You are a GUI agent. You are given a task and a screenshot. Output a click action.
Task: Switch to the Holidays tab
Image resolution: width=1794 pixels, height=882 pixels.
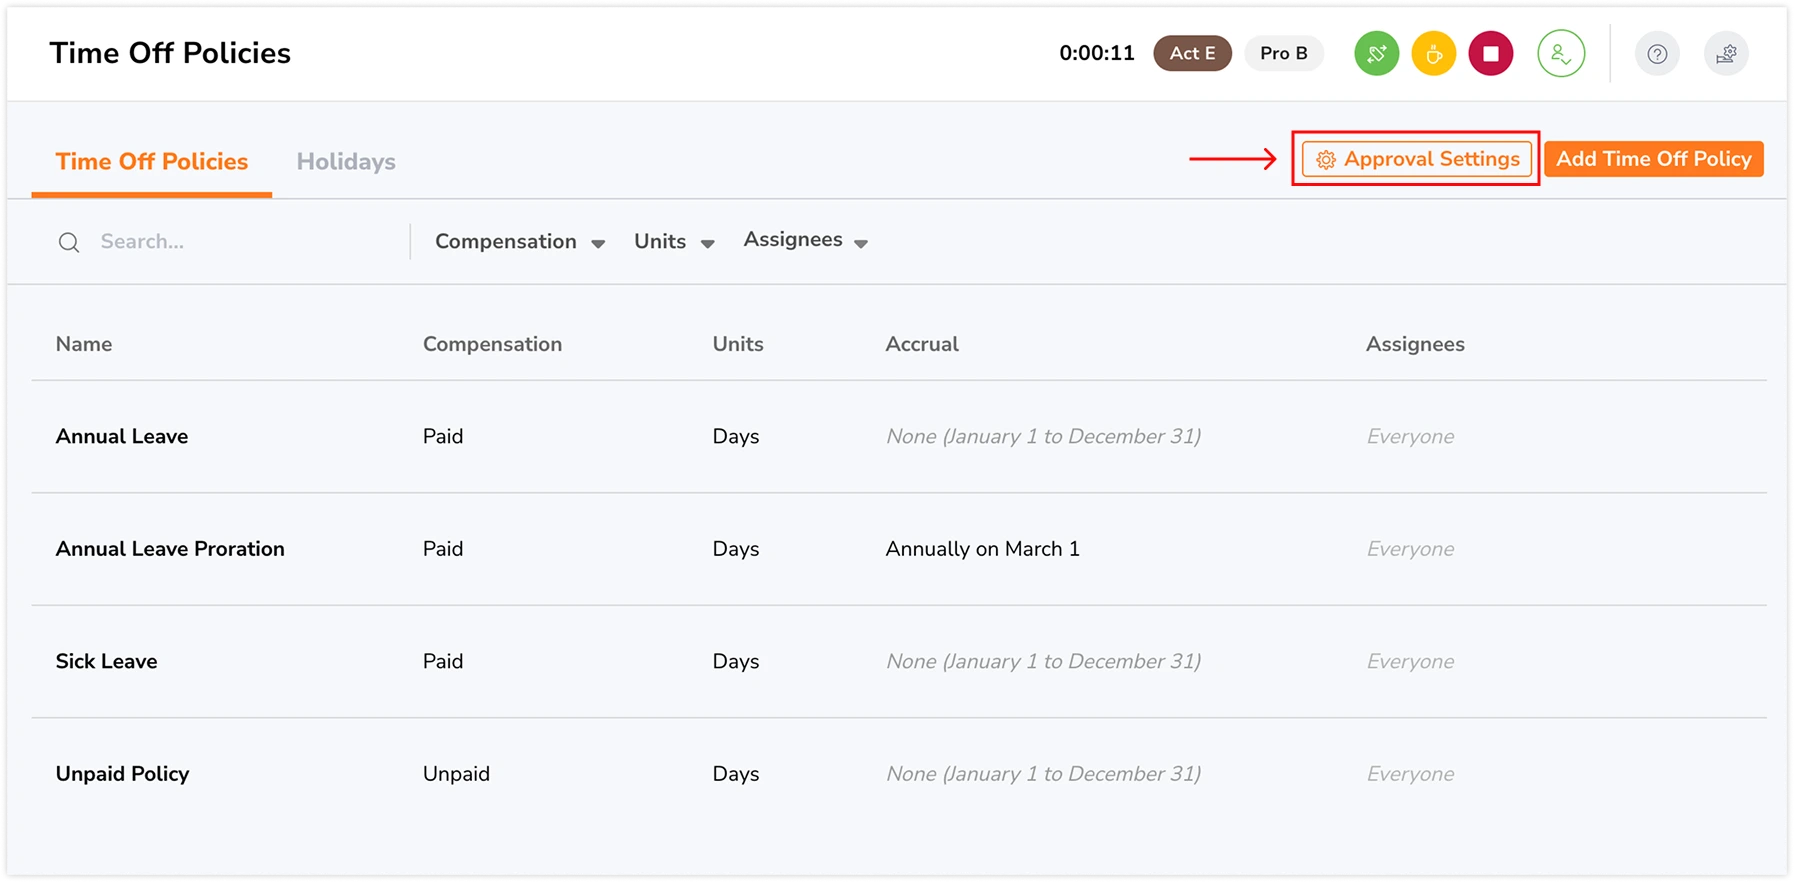[x=346, y=161]
